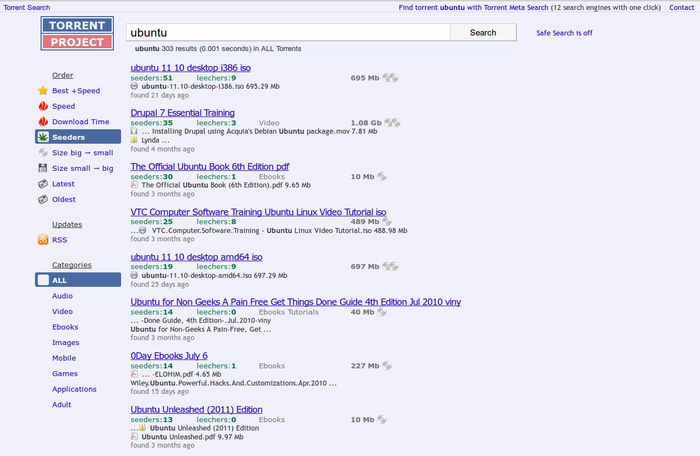The width and height of the screenshot is (700, 456).
Task: Click the disc icon beside The Official Ubuntu Book size
Action: tap(382, 176)
